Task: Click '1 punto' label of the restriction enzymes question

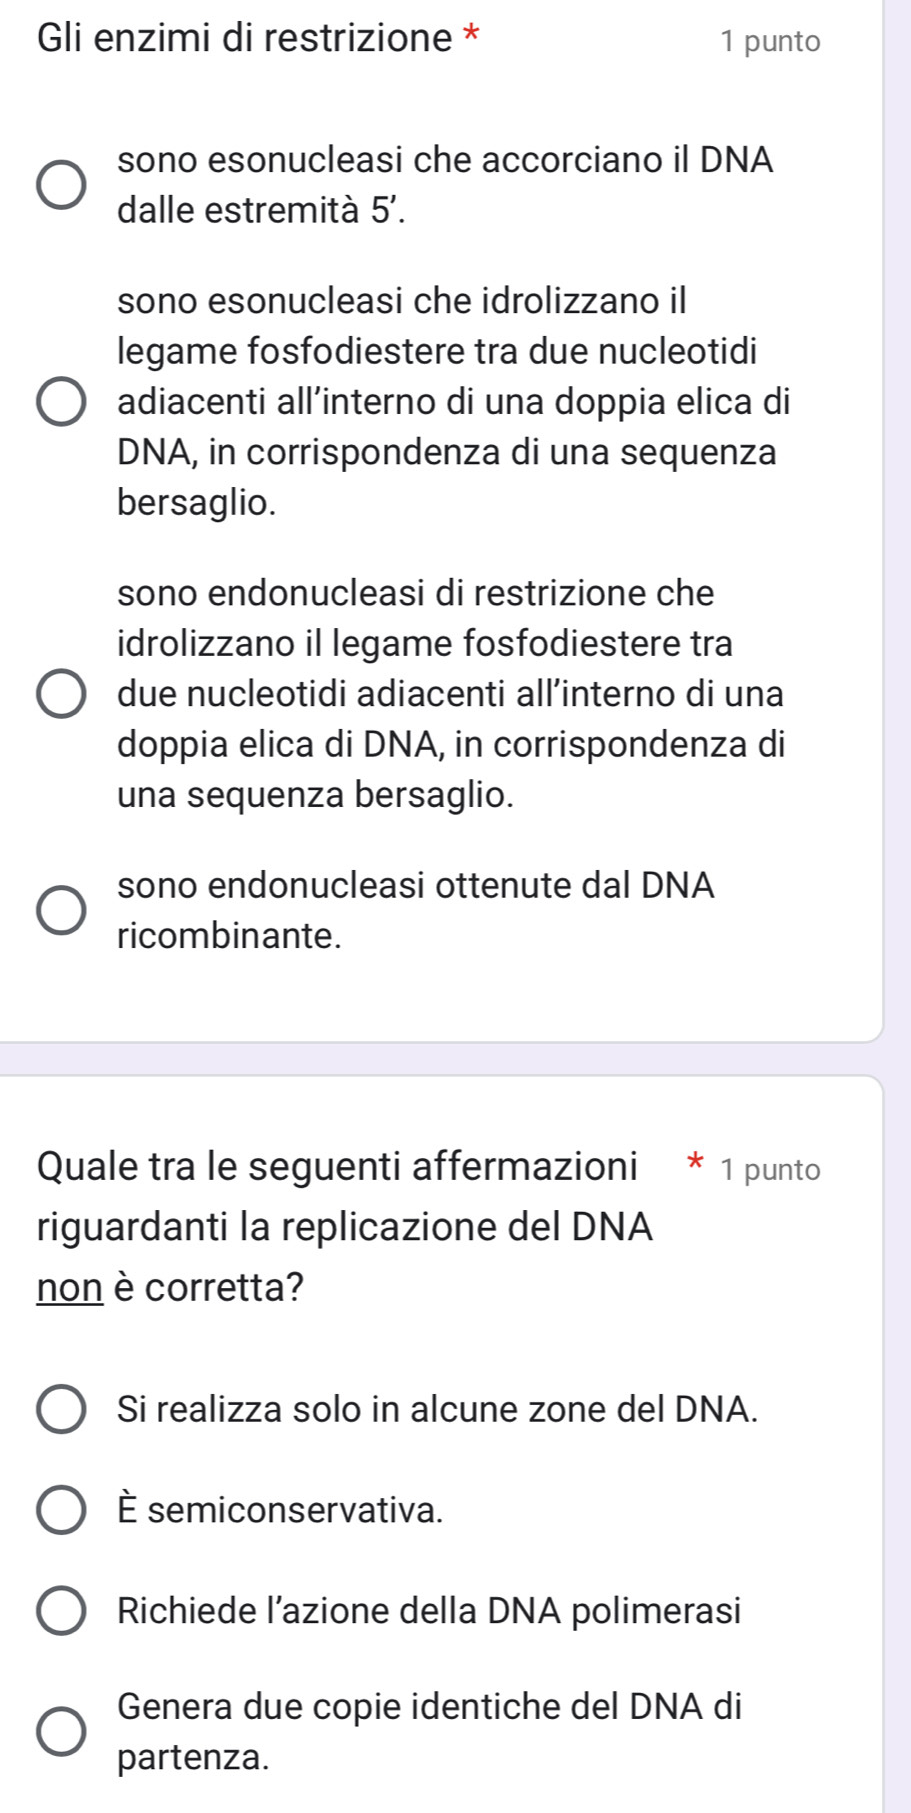Action: pos(769,42)
